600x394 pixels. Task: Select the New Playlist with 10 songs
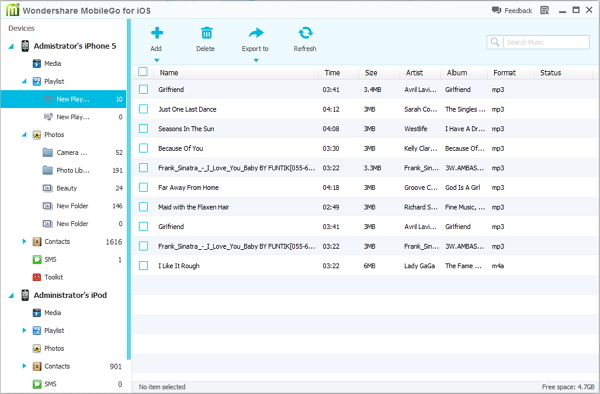(63, 99)
